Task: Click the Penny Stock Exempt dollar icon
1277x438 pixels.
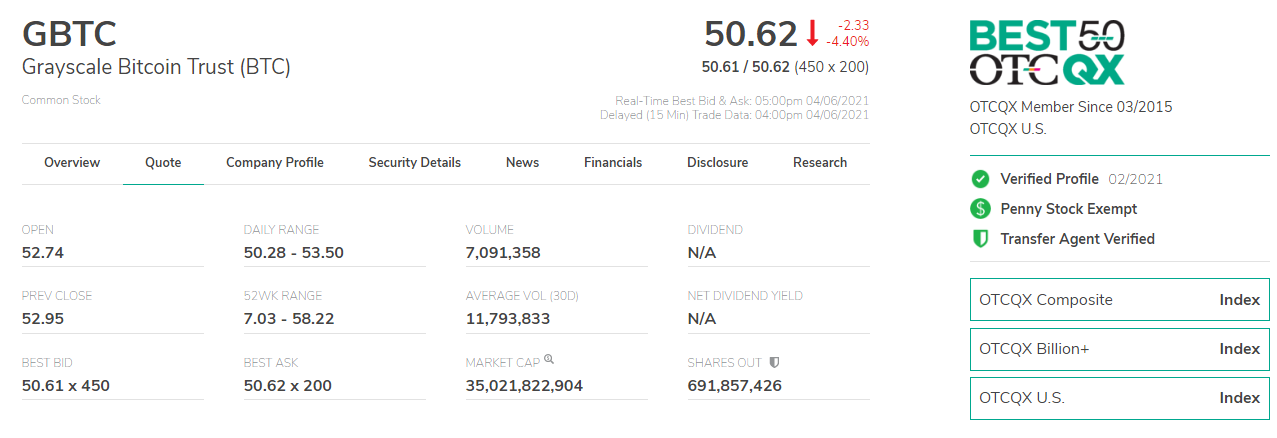Action: pos(980,209)
